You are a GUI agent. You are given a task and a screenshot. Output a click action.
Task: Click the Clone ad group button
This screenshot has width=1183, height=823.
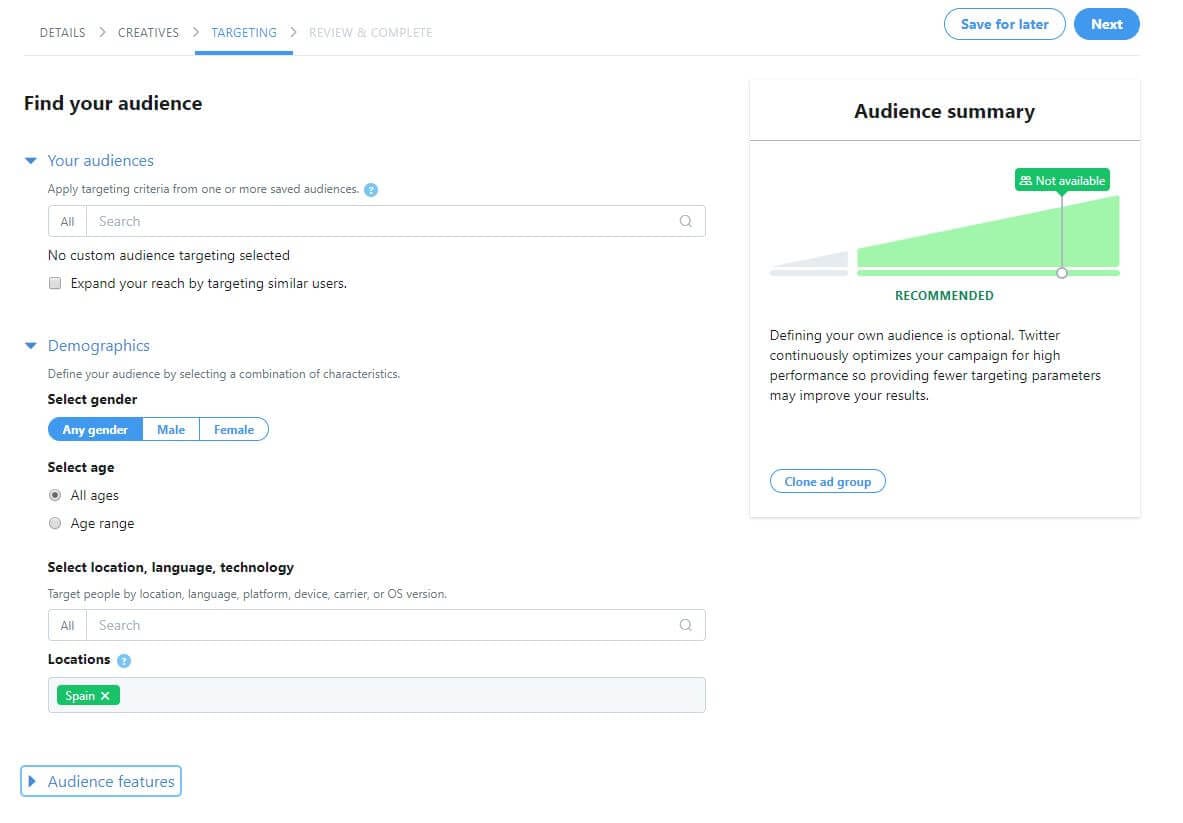pos(827,481)
